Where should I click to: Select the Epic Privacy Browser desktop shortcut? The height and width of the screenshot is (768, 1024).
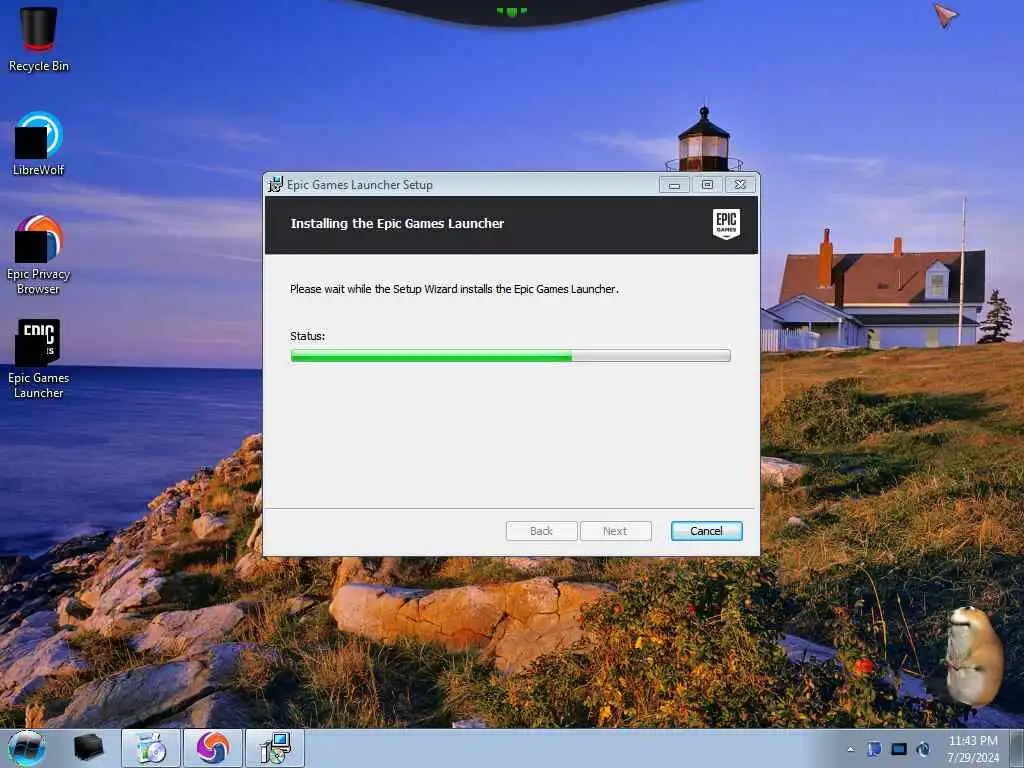click(38, 255)
